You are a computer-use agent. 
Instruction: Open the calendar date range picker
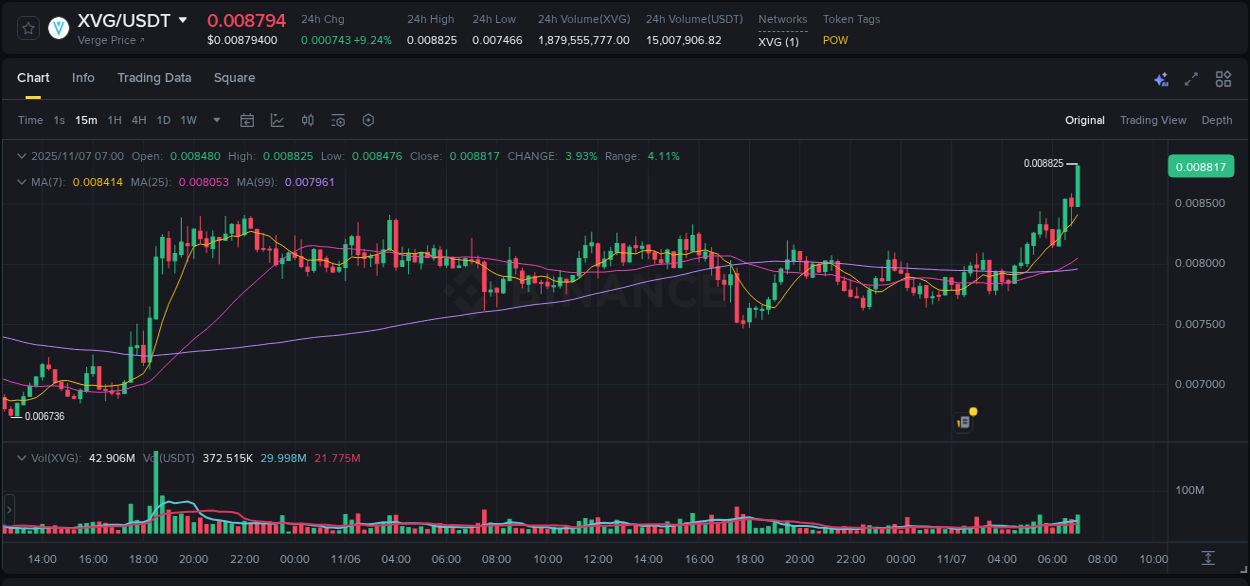coord(247,120)
